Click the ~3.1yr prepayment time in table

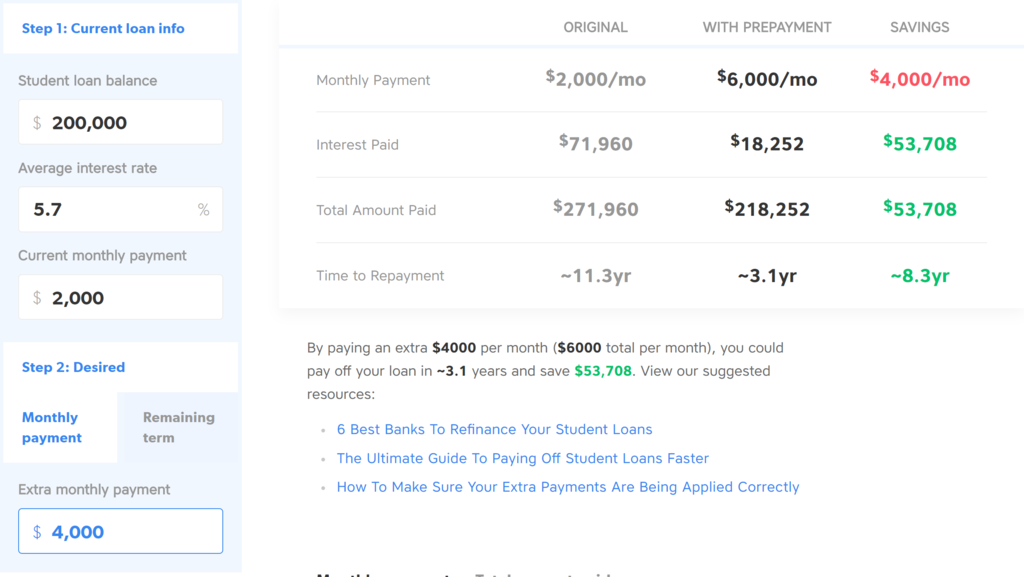coord(767,275)
